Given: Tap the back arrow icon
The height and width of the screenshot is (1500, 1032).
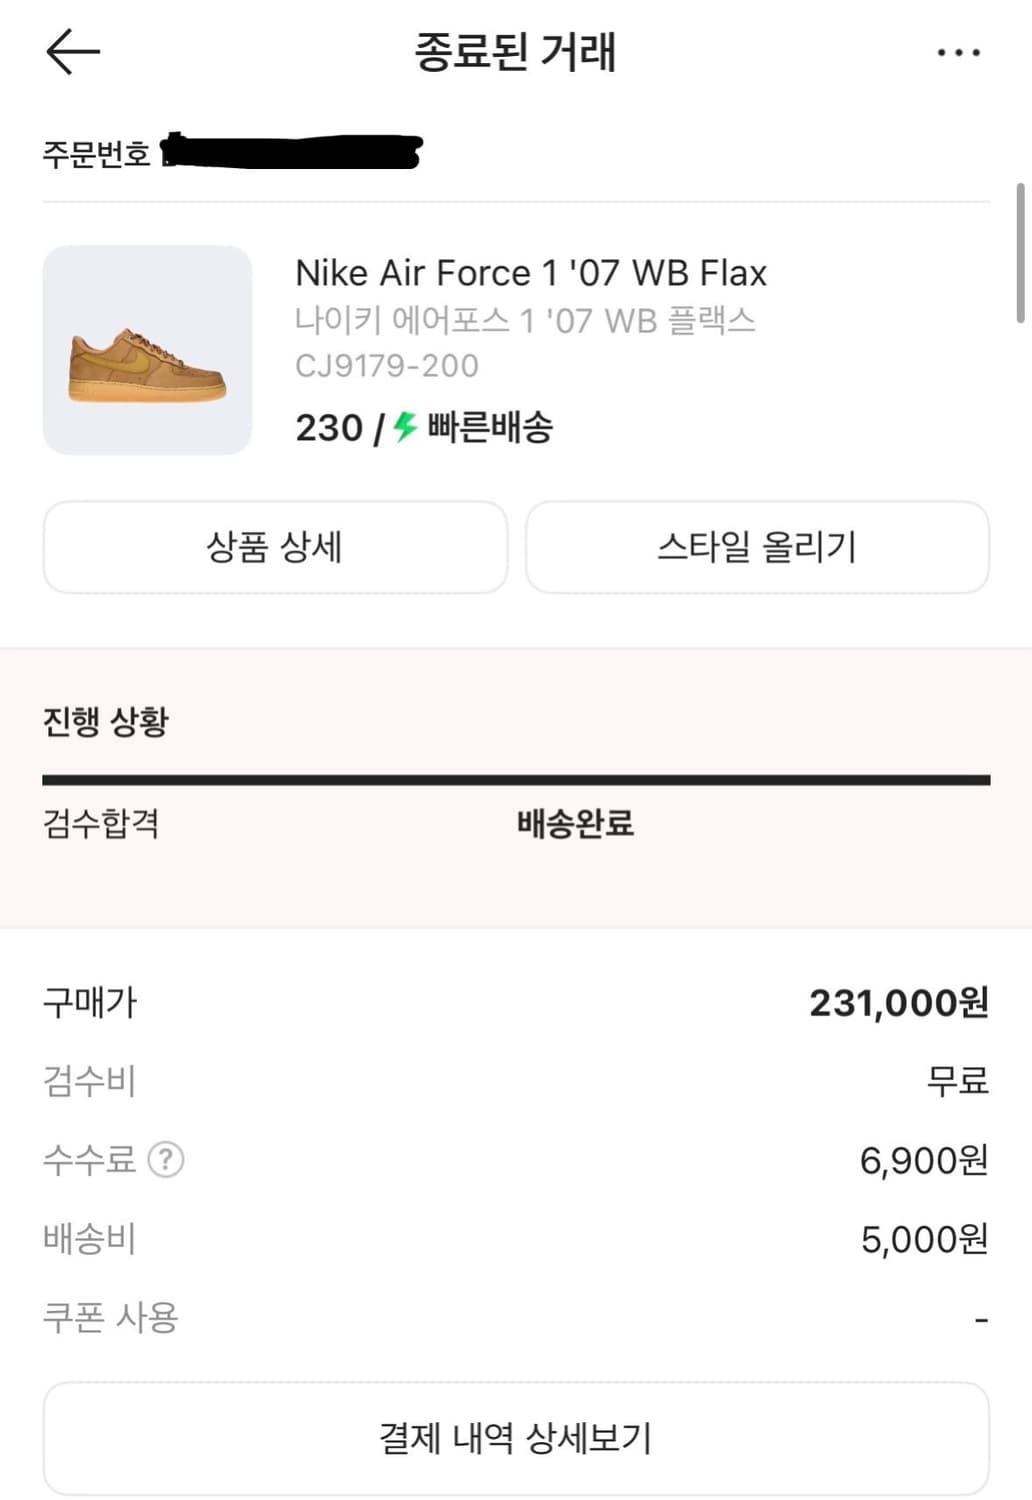Looking at the screenshot, I should pos(73,51).
